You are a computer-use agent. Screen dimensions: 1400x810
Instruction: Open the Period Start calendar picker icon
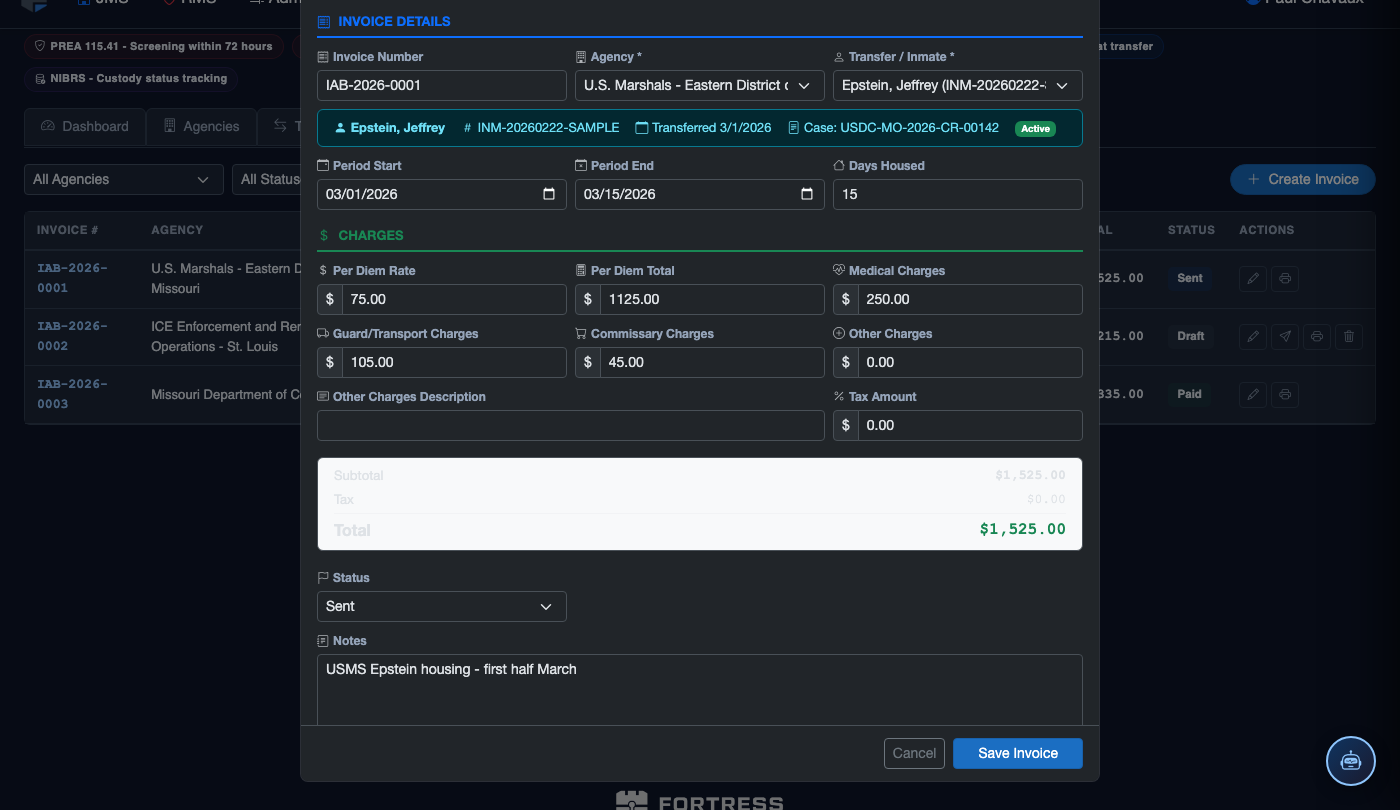(x=549, y=194)
